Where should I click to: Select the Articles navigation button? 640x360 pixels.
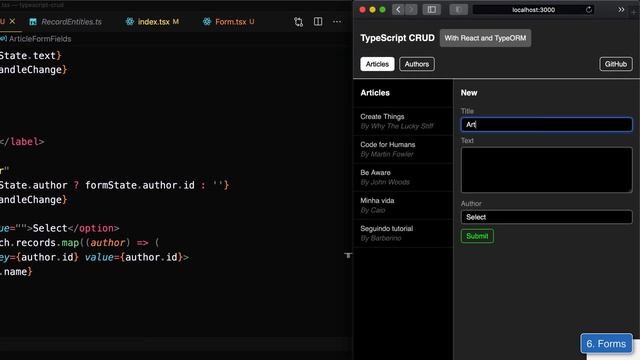pyautogui.click(x=377, y=64)
